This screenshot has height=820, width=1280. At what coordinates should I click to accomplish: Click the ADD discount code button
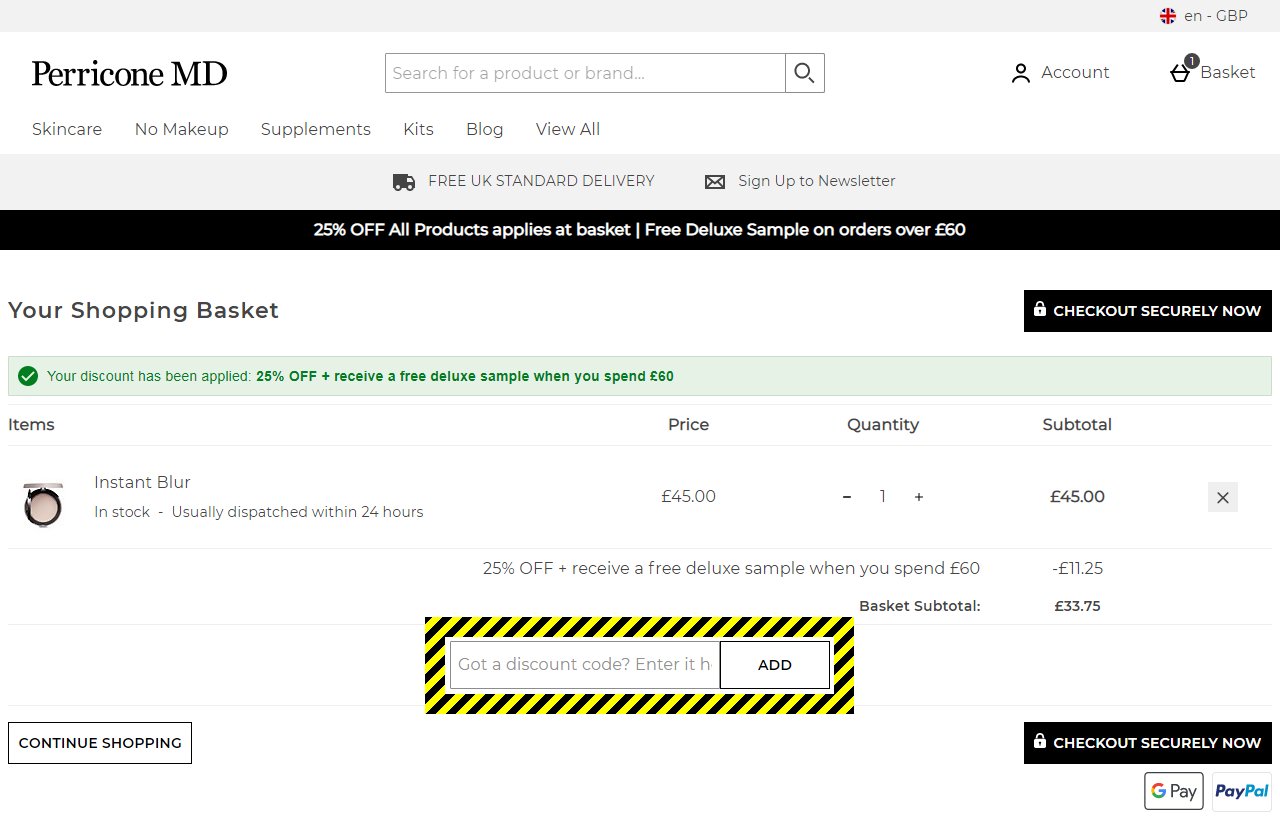(x=775, y=665)
